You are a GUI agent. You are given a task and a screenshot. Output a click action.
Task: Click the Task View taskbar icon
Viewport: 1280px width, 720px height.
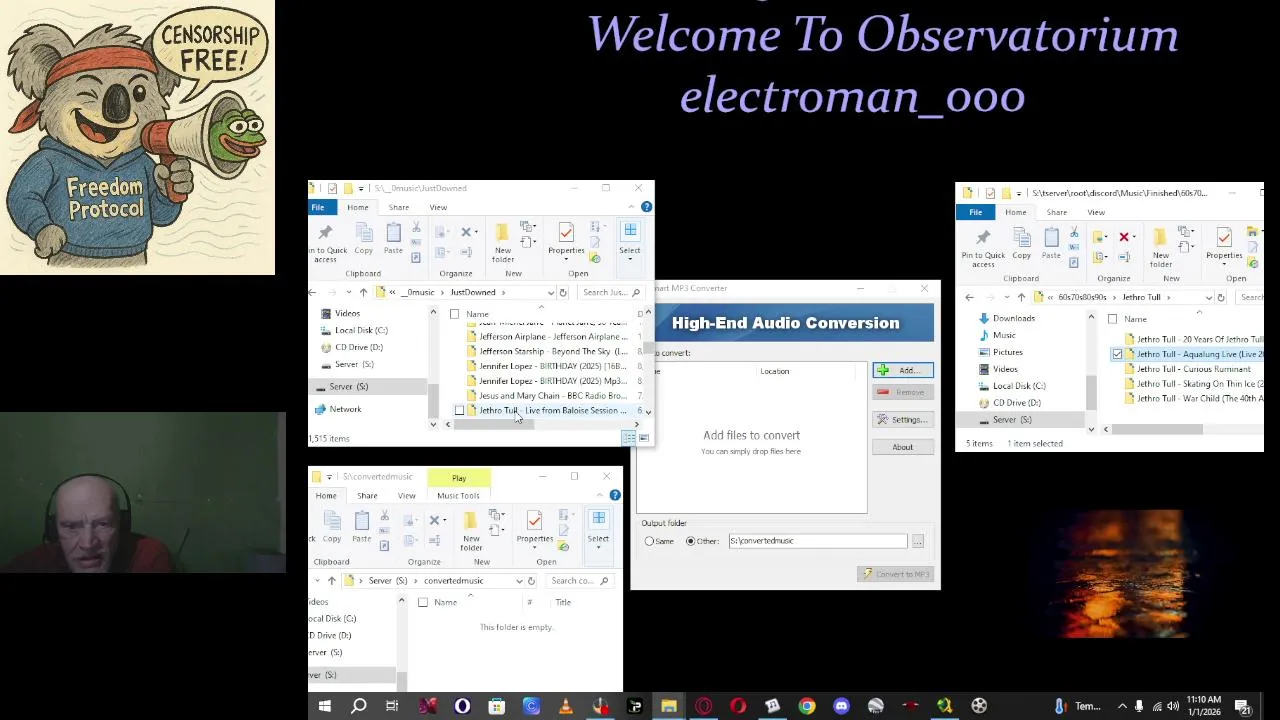392,707
